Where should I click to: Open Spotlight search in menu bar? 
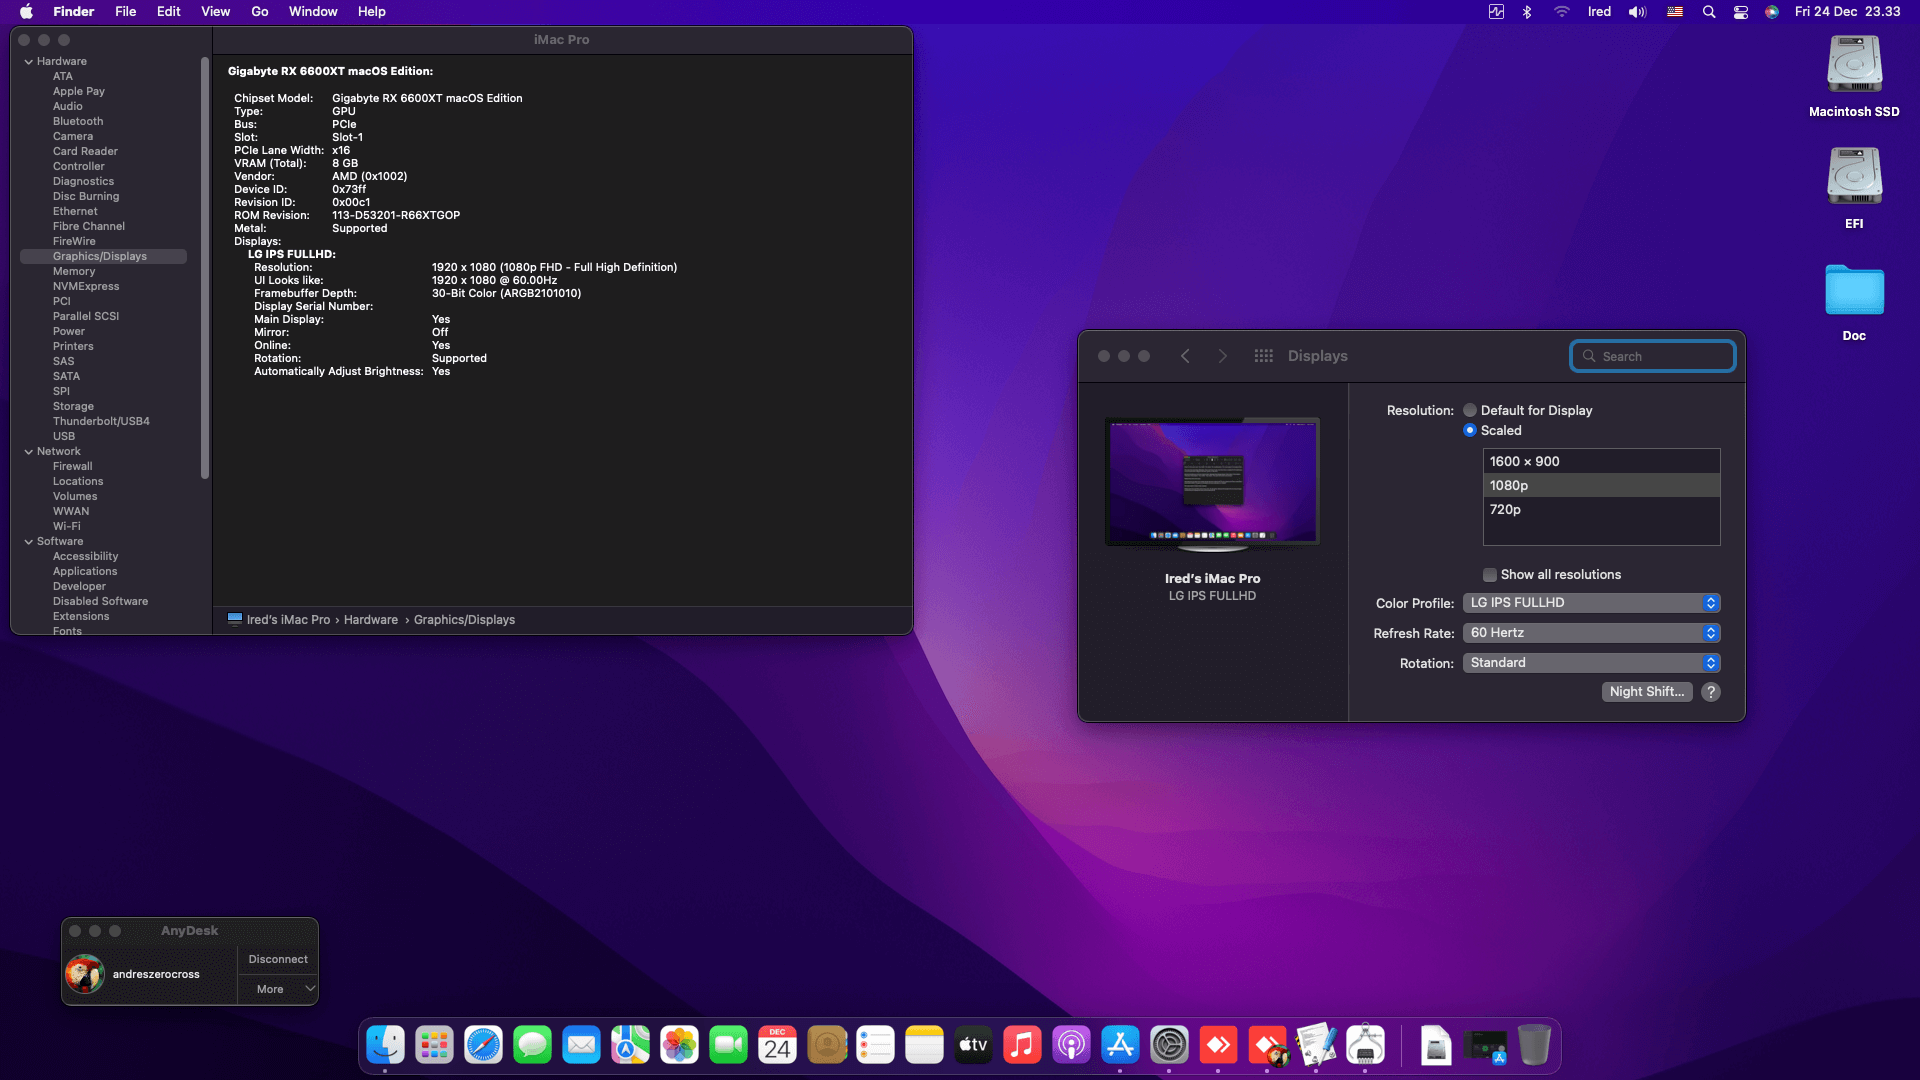pos(1709,12)
